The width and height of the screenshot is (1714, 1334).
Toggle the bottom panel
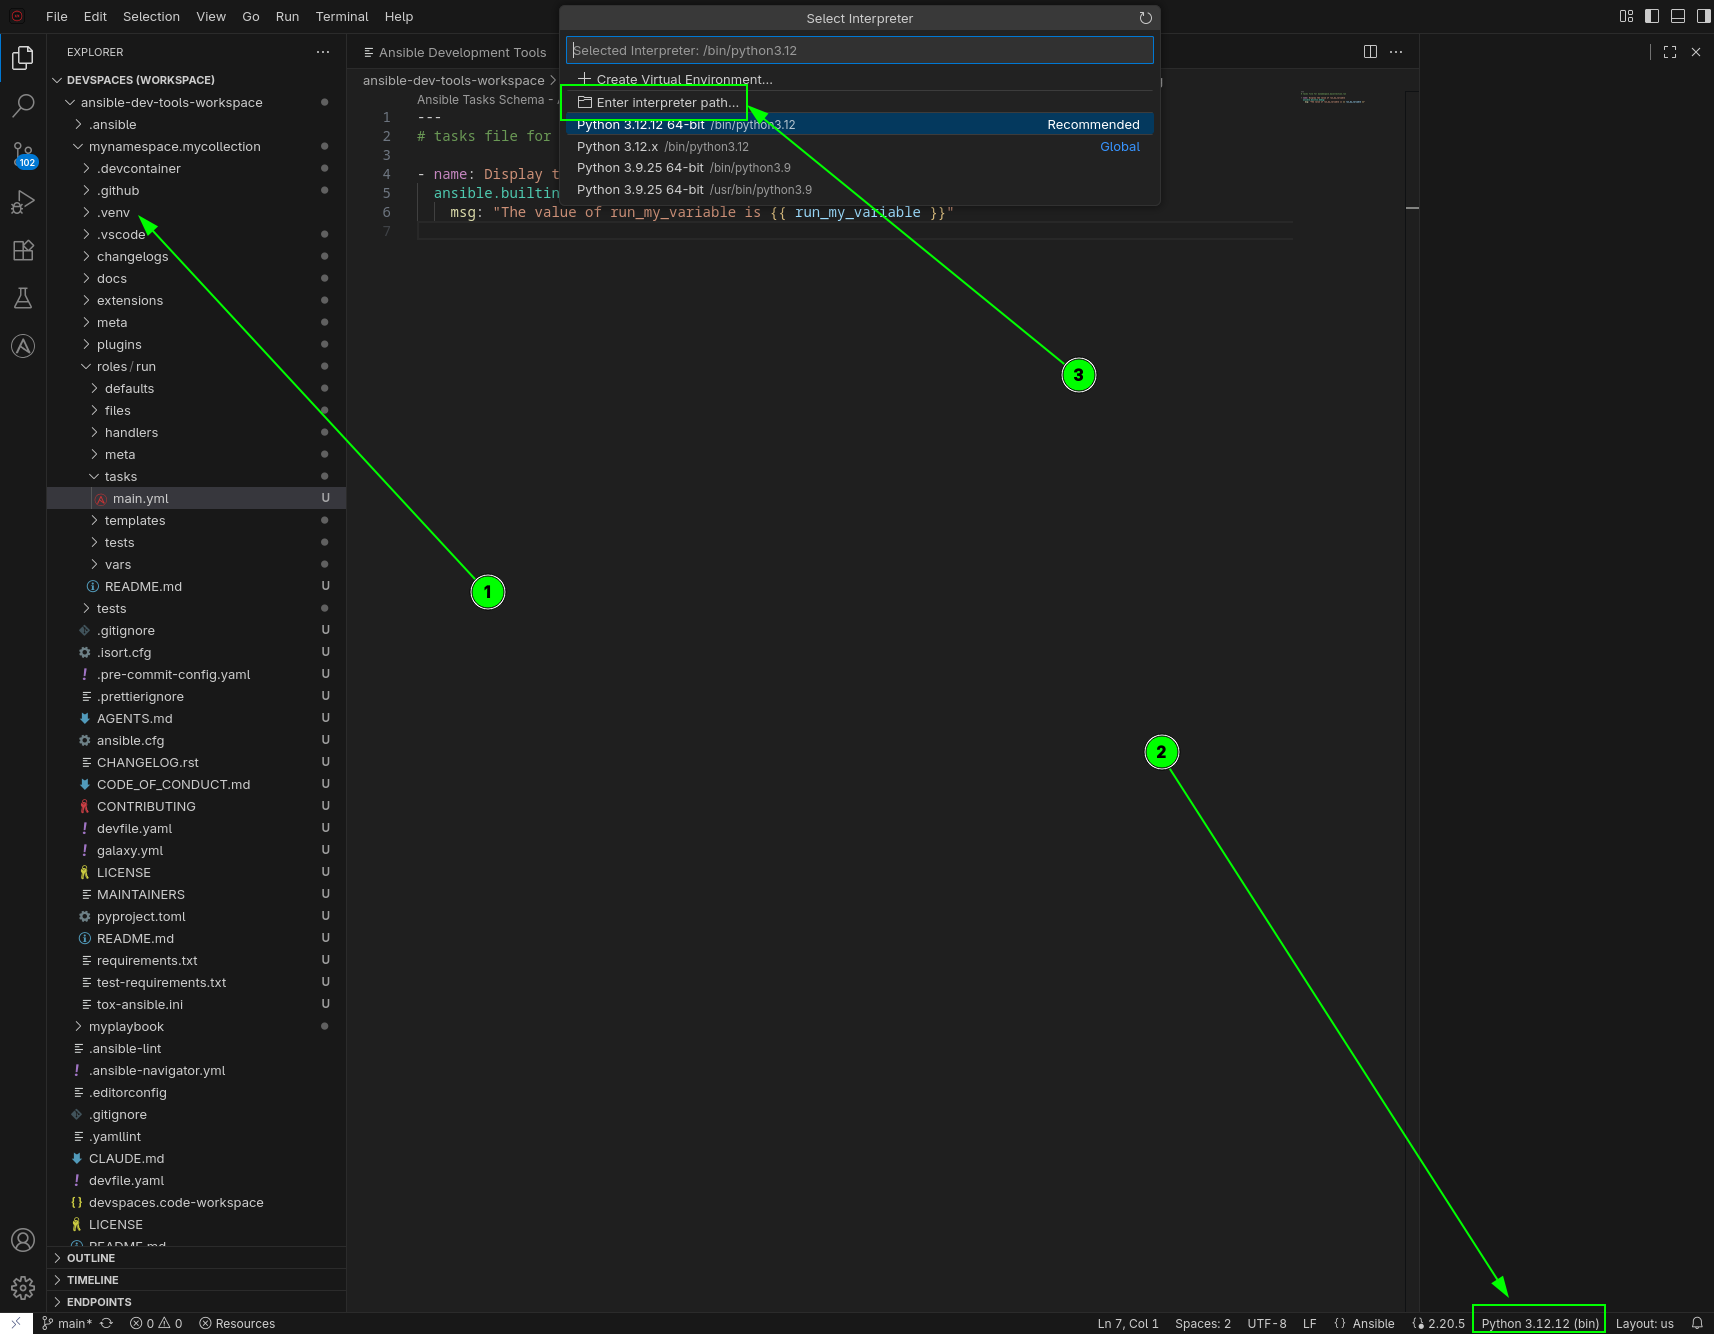pos(1678,16)
